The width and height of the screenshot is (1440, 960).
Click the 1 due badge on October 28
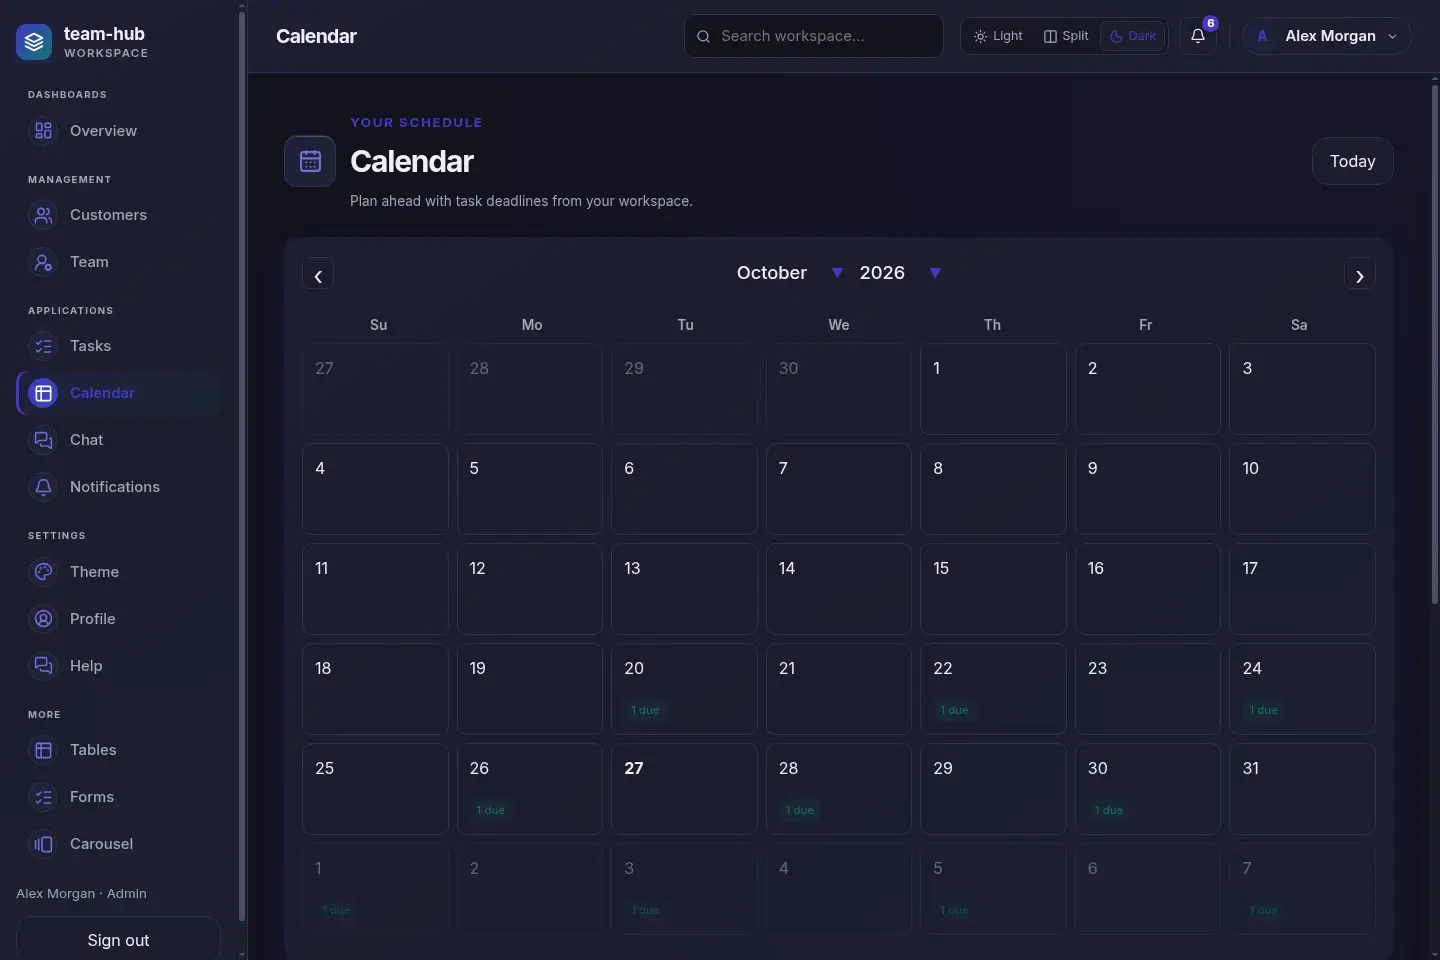tap(800, 810)
